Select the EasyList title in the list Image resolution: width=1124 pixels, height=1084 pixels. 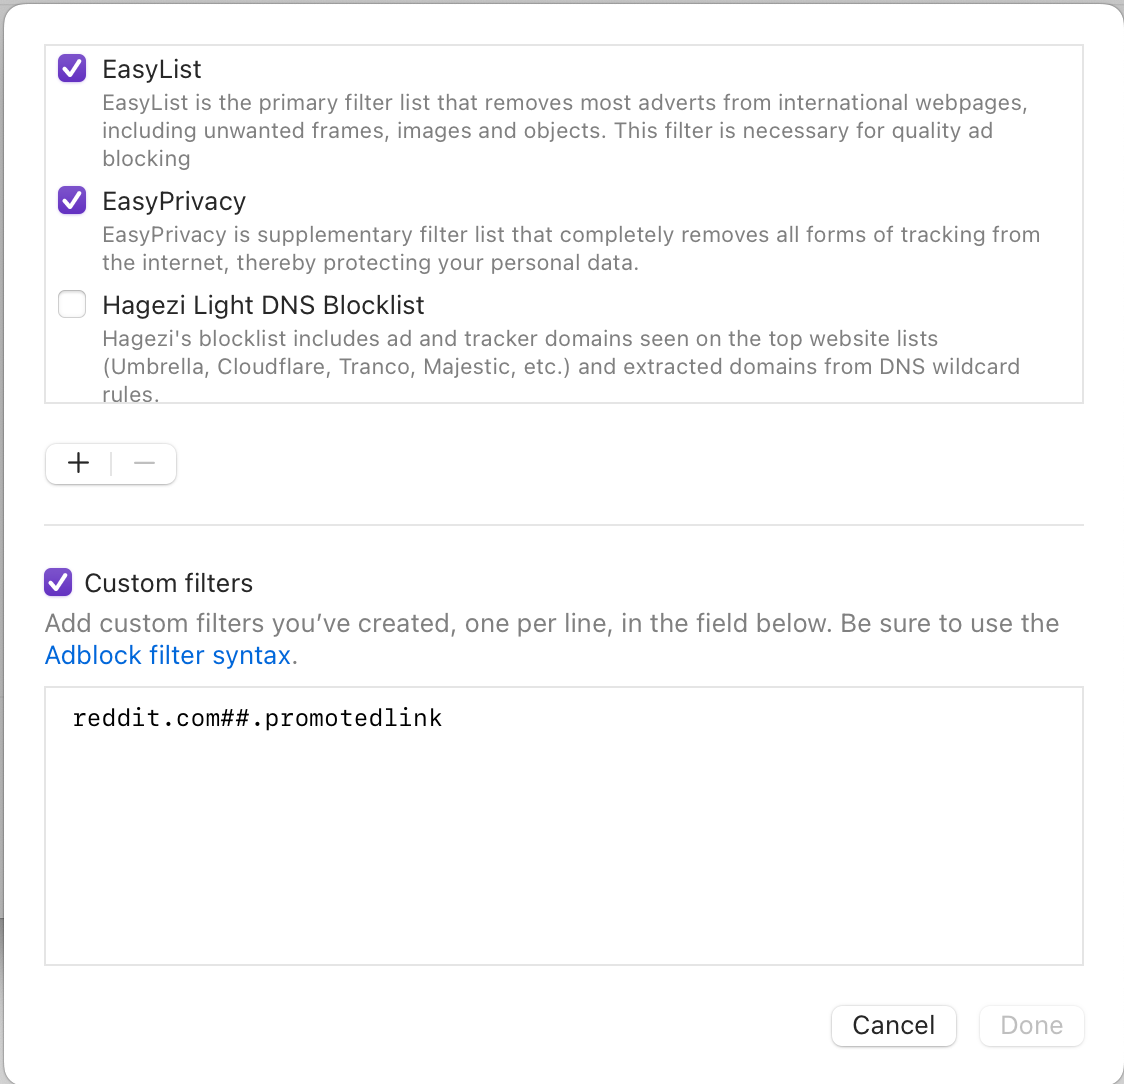tap(152, 69)
